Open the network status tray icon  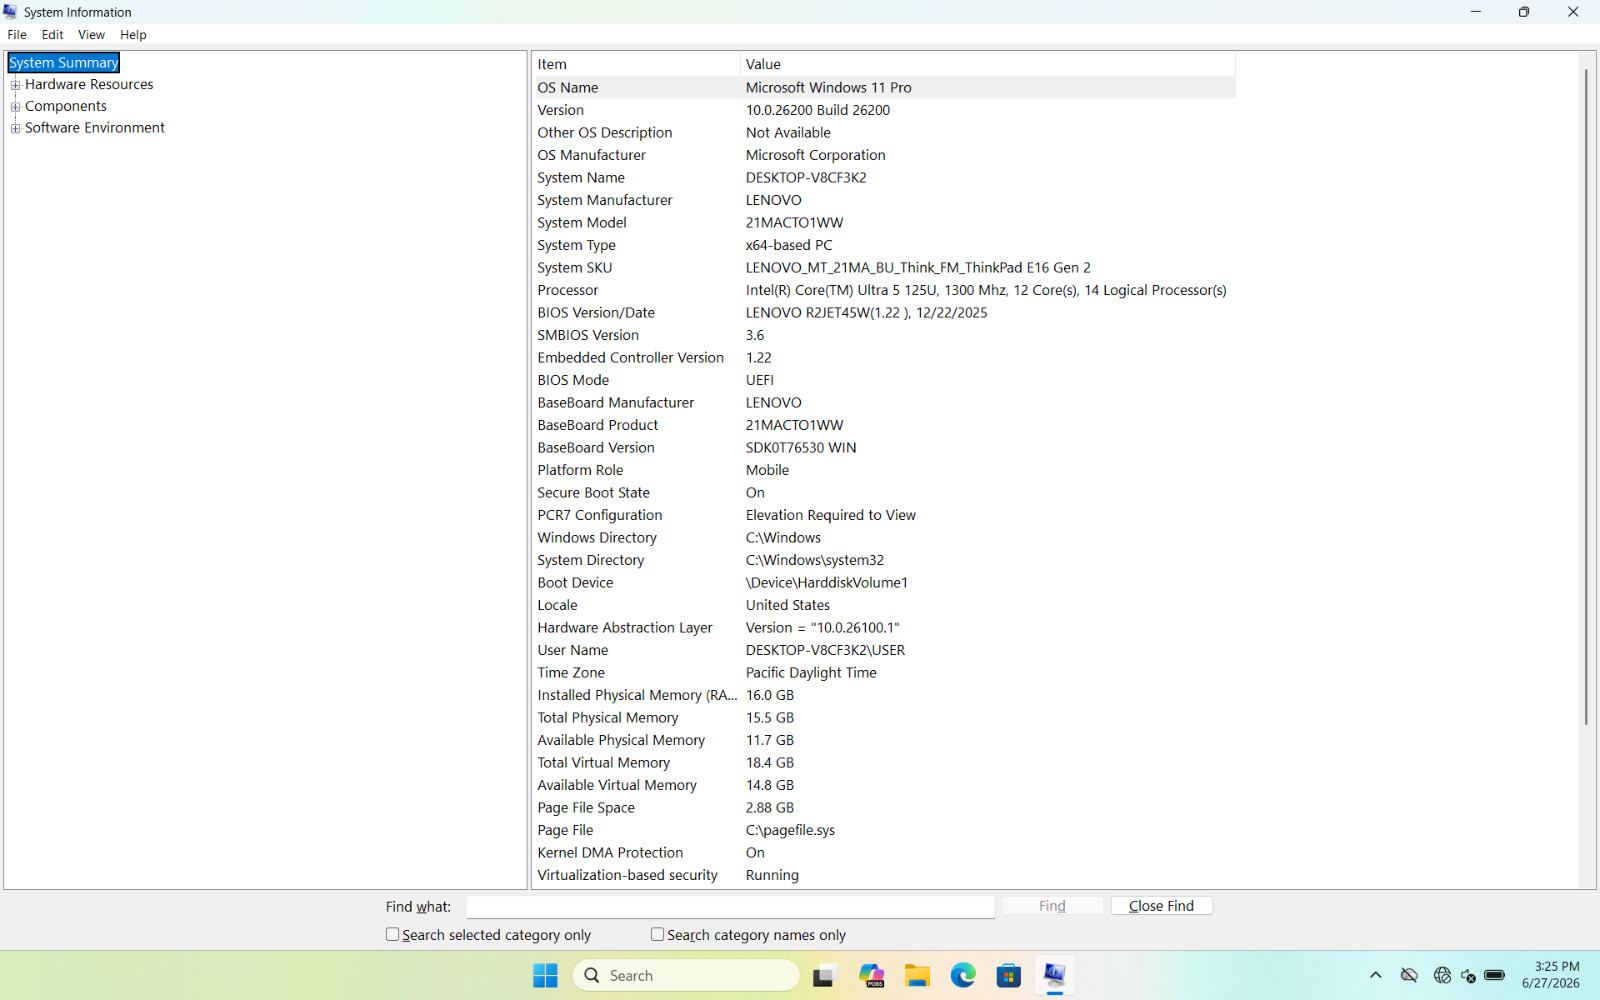[x=1442, y=975]
